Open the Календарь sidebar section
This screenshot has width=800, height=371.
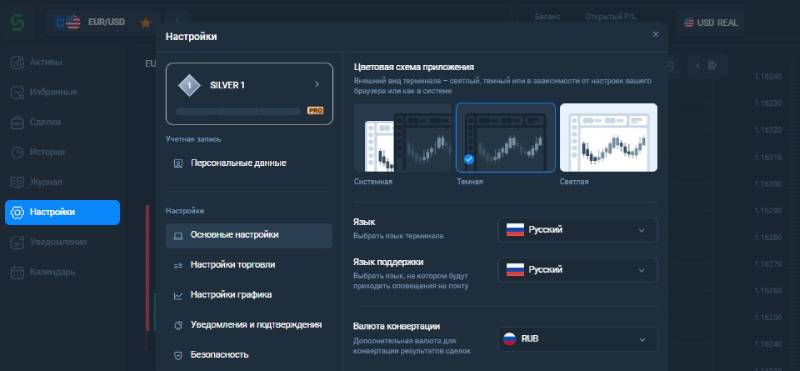62,272
